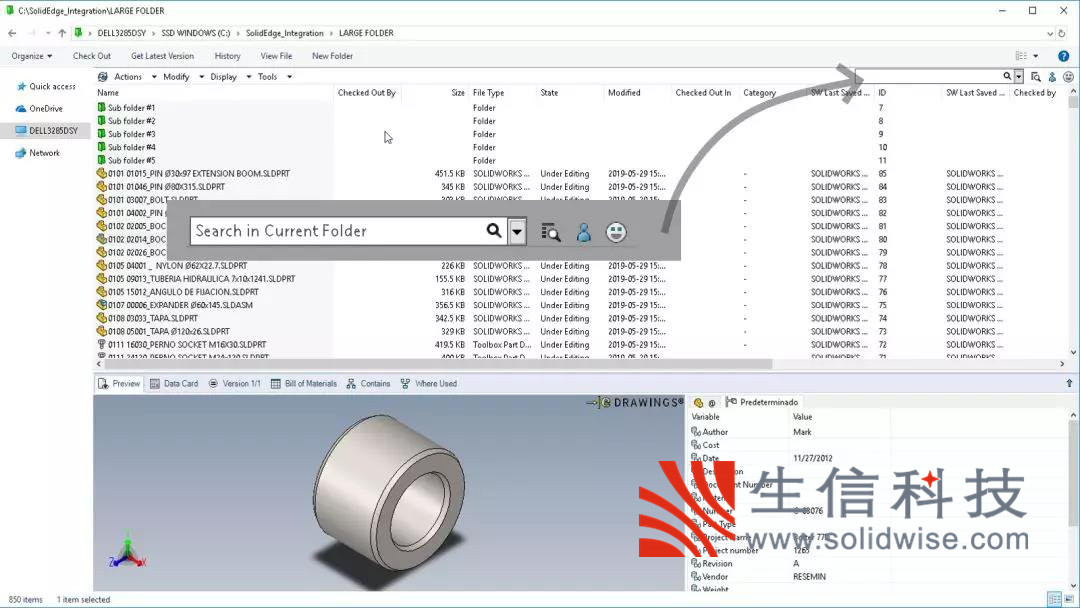
Task: Open the Contains tab
Action: pos(368,384)
